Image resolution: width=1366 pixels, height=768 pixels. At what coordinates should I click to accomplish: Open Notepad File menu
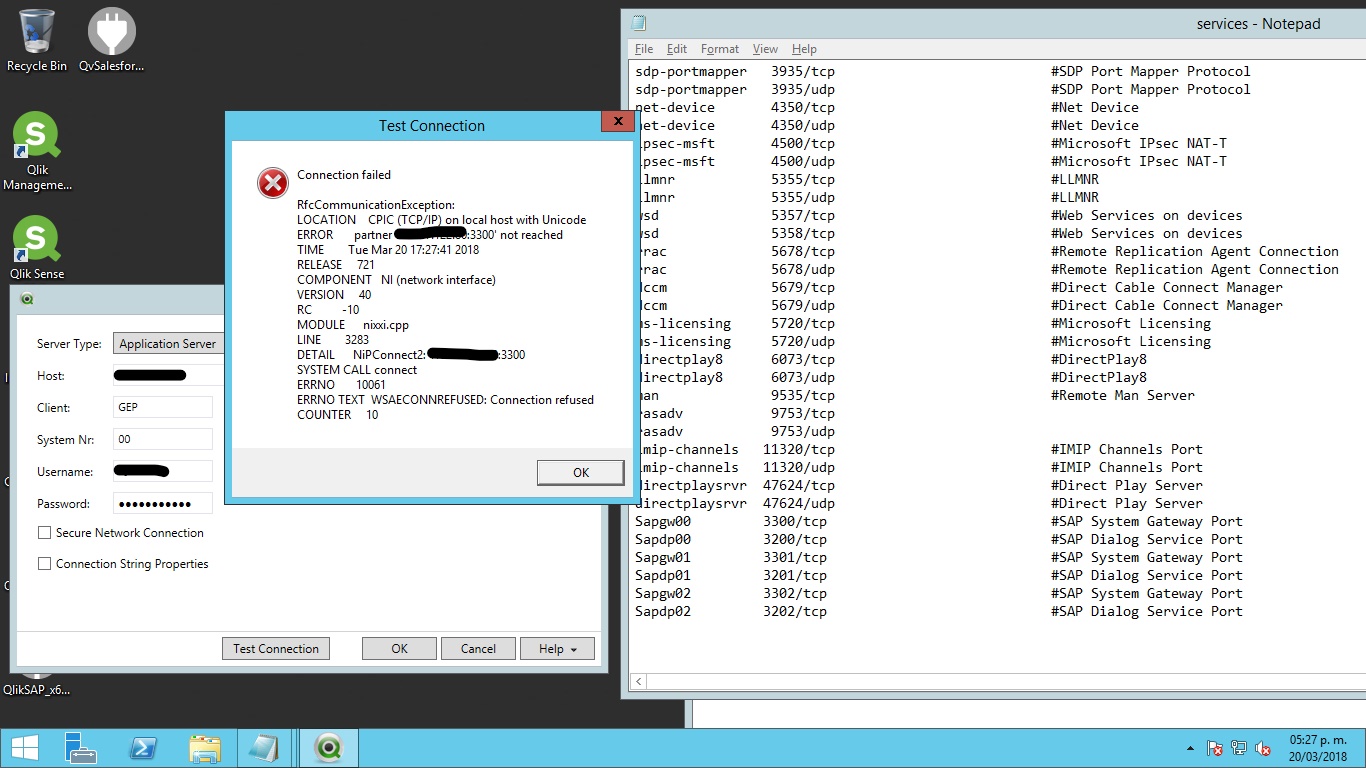(x=644, y=49)
